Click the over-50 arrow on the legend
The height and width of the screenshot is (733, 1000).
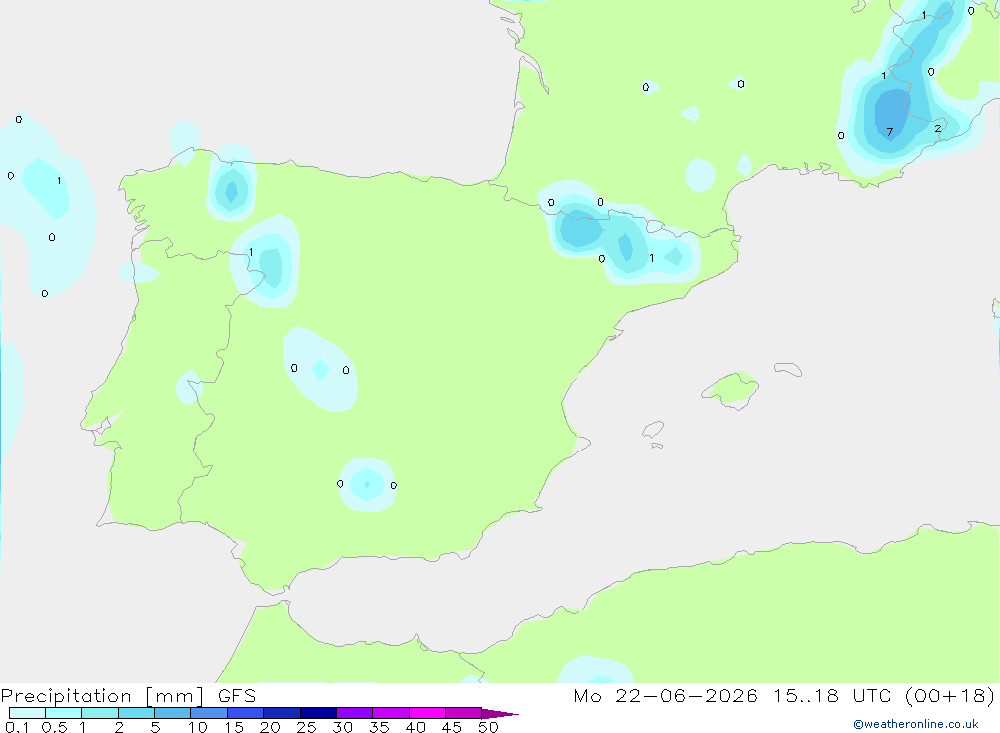point(499,714)
